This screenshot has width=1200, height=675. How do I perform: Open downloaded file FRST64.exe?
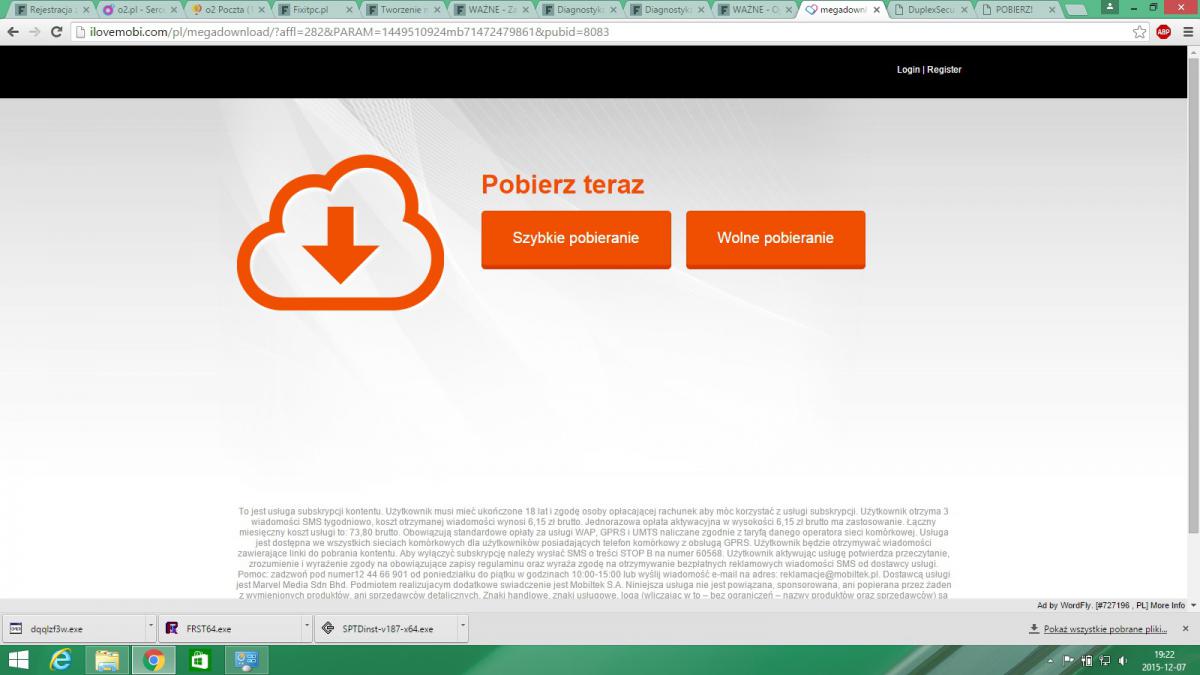point(229,629)
